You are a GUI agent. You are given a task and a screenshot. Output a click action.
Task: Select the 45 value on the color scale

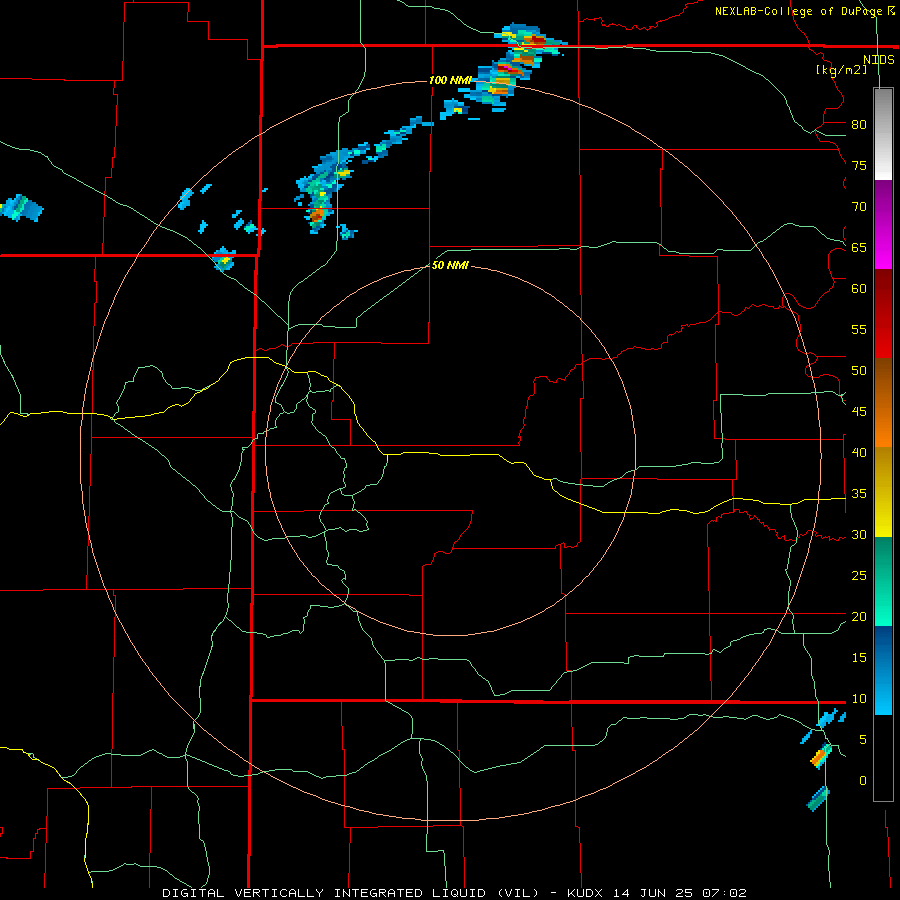coord(859,412)
